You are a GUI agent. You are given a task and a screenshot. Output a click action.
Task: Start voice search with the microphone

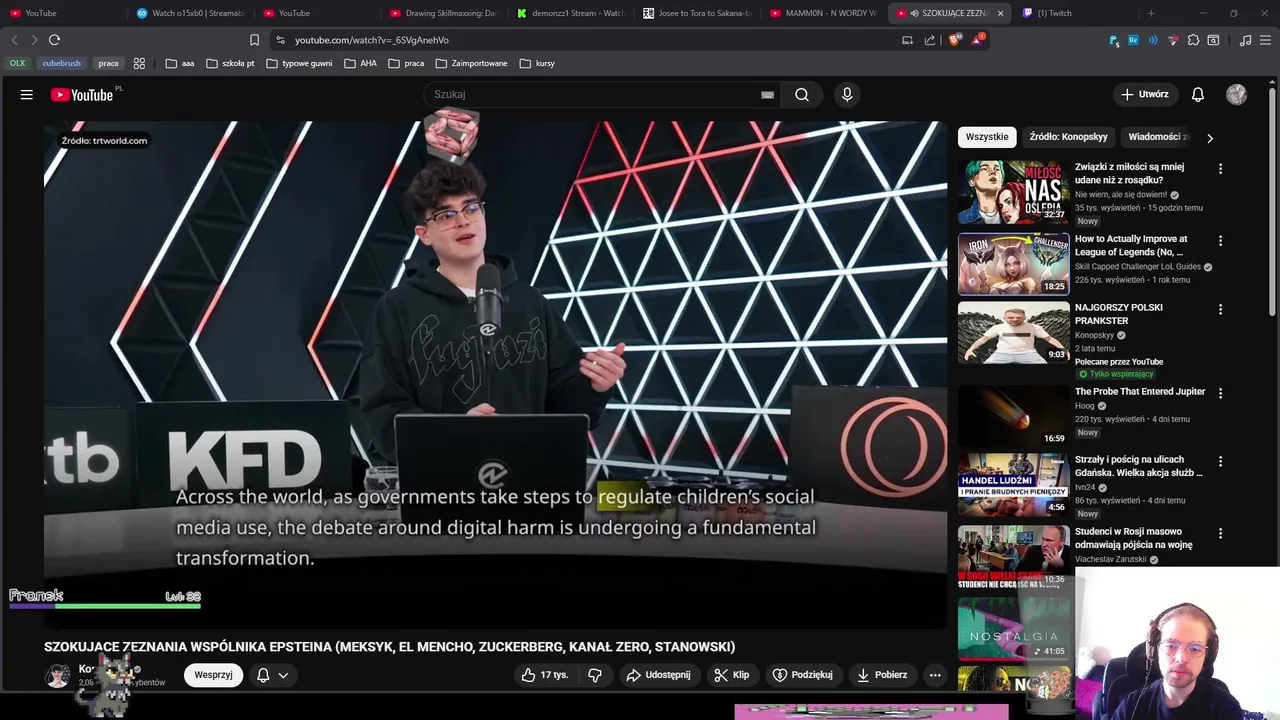tap(847, 94)
